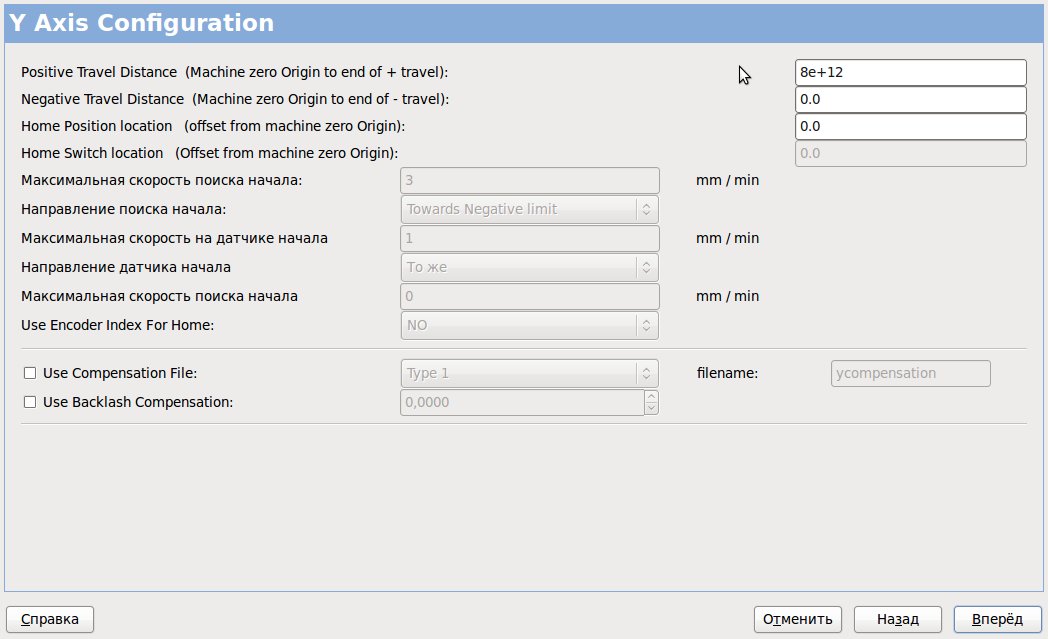The image size is (1048, 639).
Task: Expand the 'То же' direction dropdown
Action: tap(529, 268)
